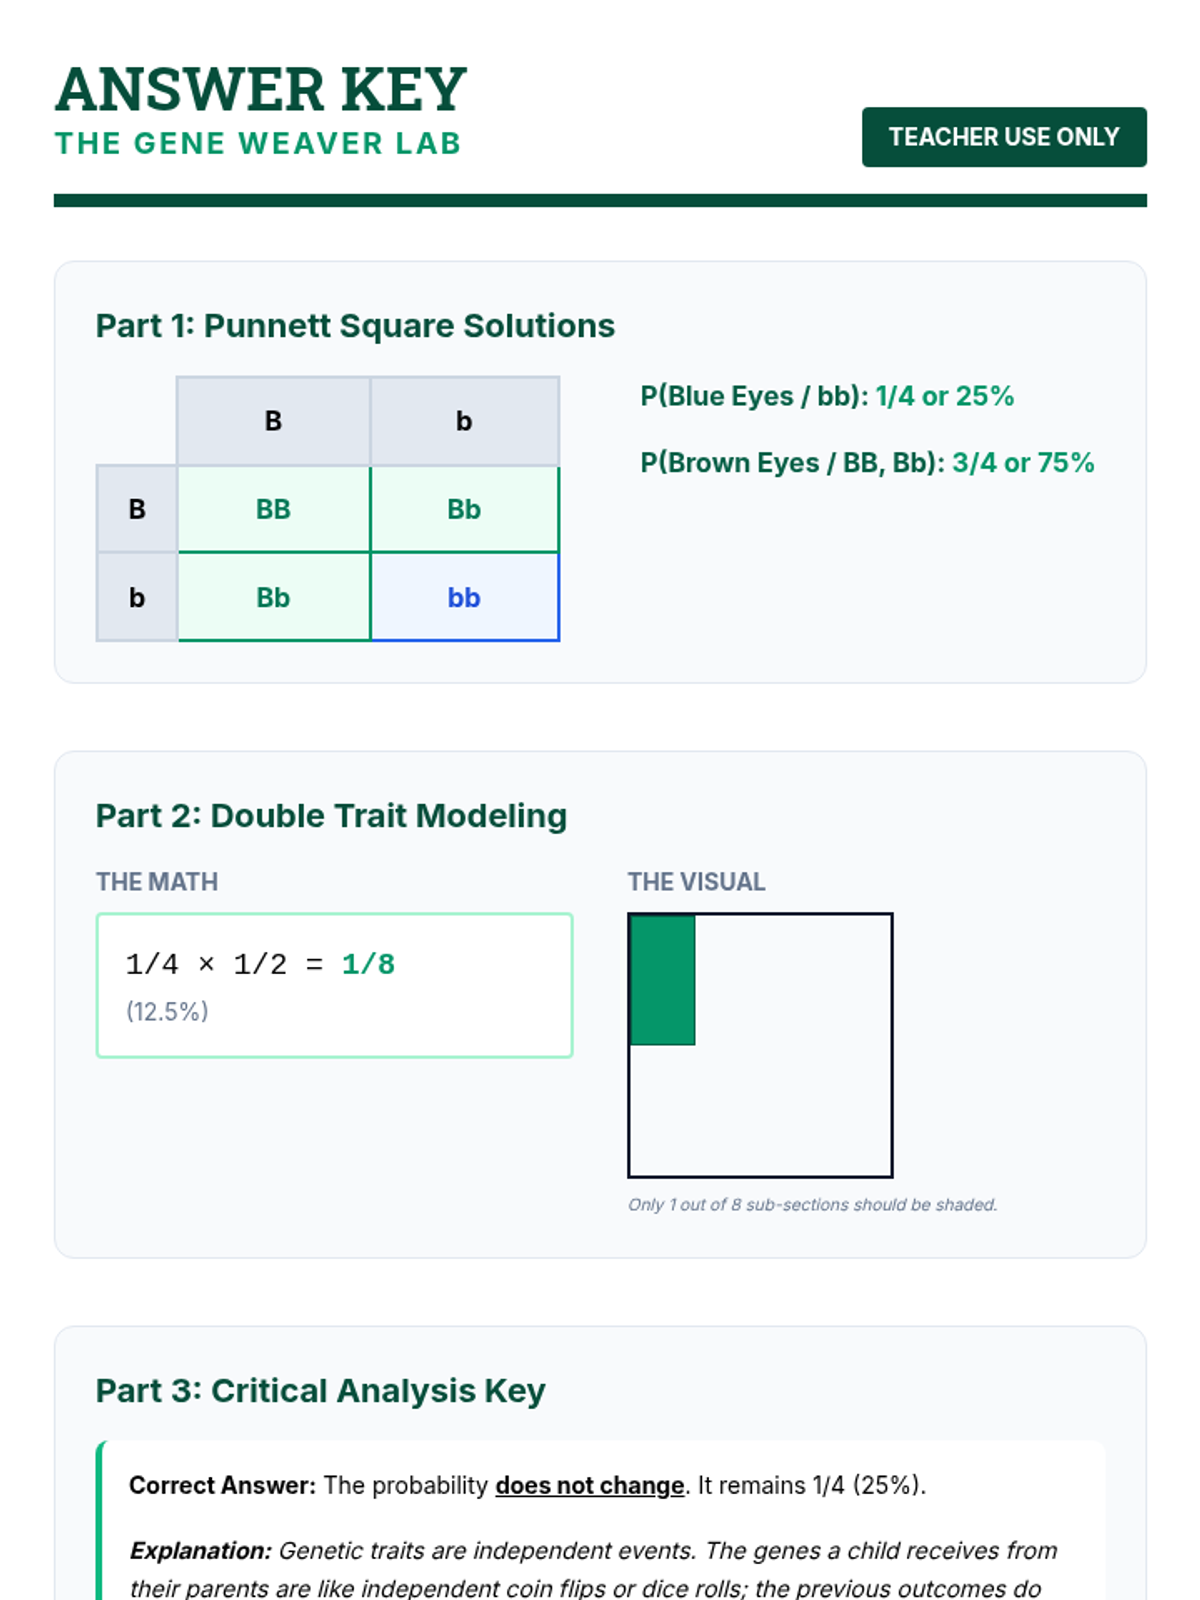This screenshot has width=1200, height=1600.
Task: Click the underlined "does not change" text
Action: [589, 1485]
